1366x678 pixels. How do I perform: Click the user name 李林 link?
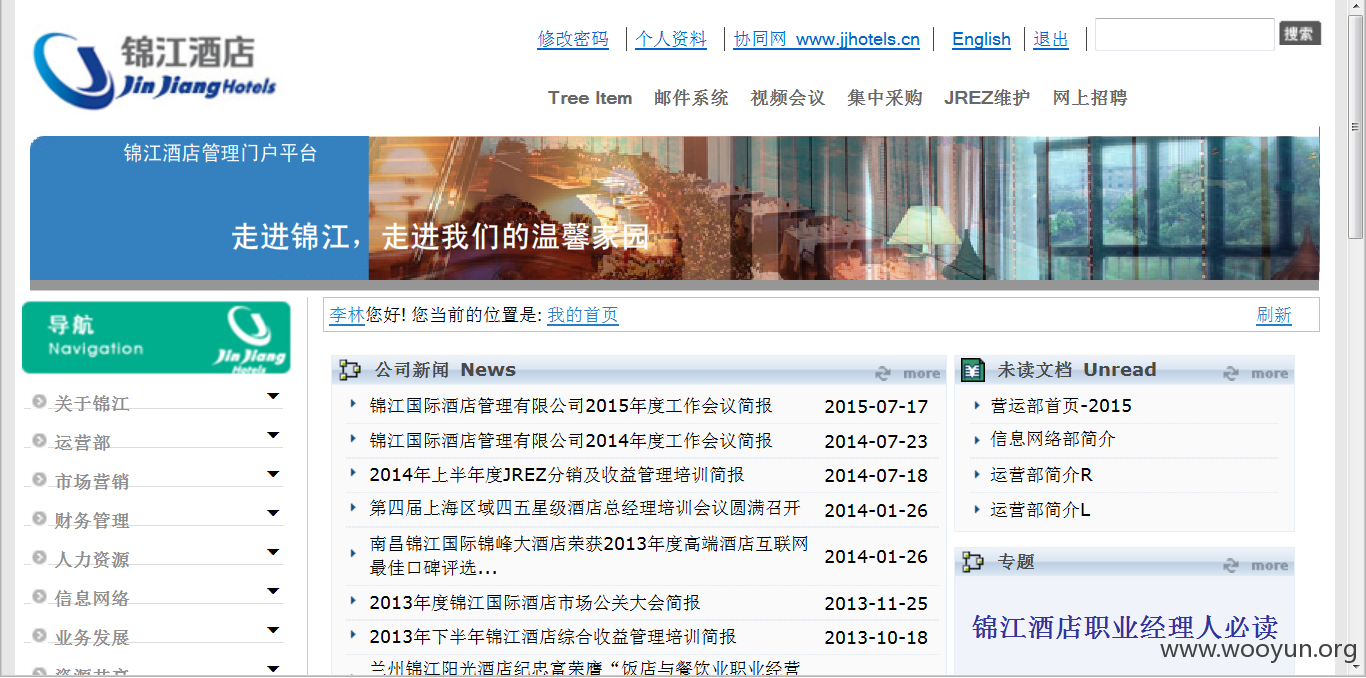pyautogui.click(x=347, y=315)
